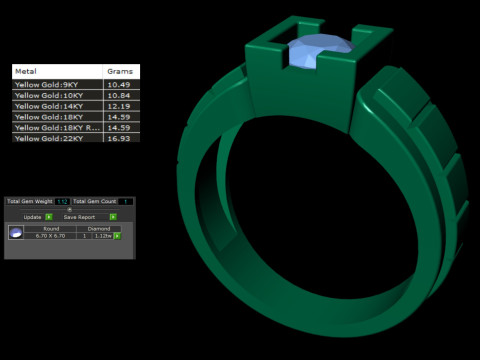This screenshot has width=480, height=360.
Task: Click the 12.19 grams value
Action: coord(119,106)
